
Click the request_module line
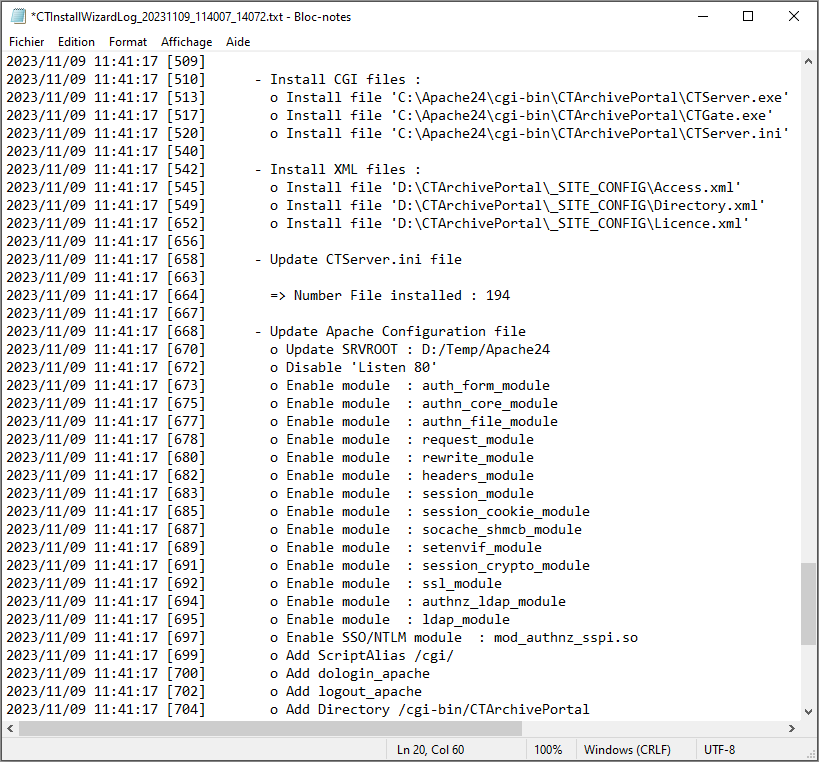point(402,440)
